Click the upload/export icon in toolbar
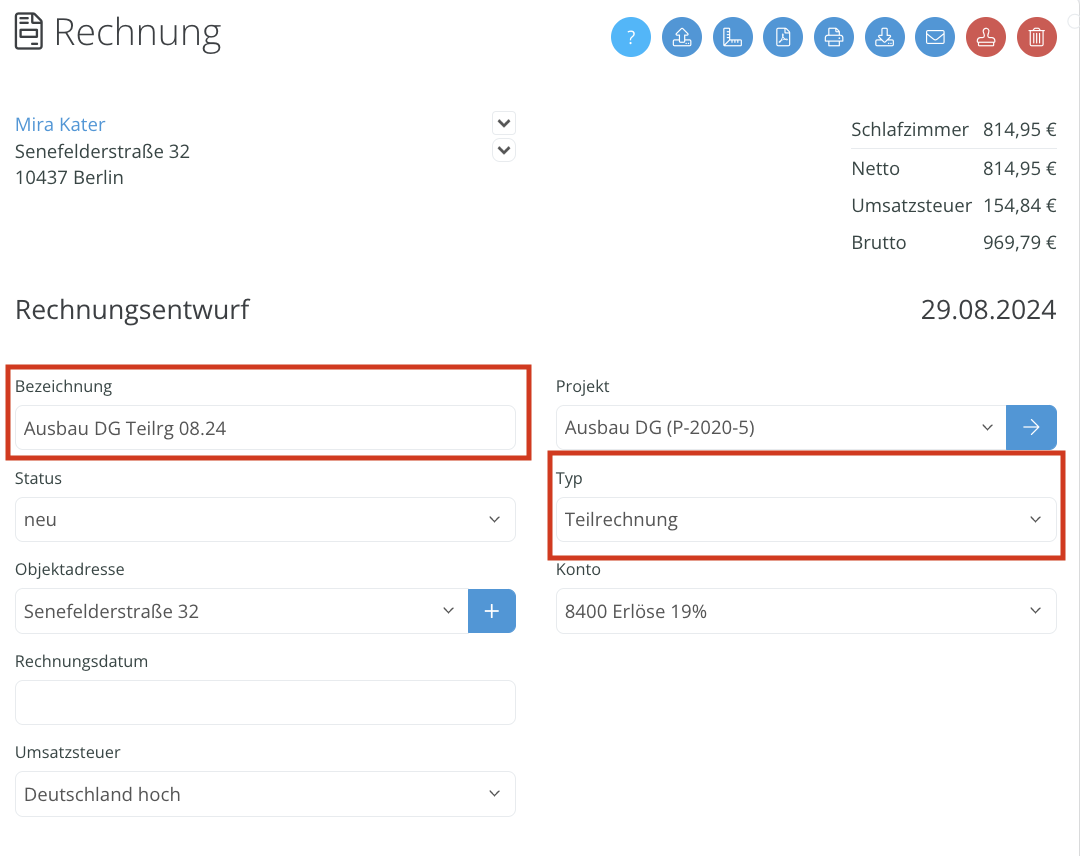Viewport: 1080px width, 856px height. pos(681,37)
